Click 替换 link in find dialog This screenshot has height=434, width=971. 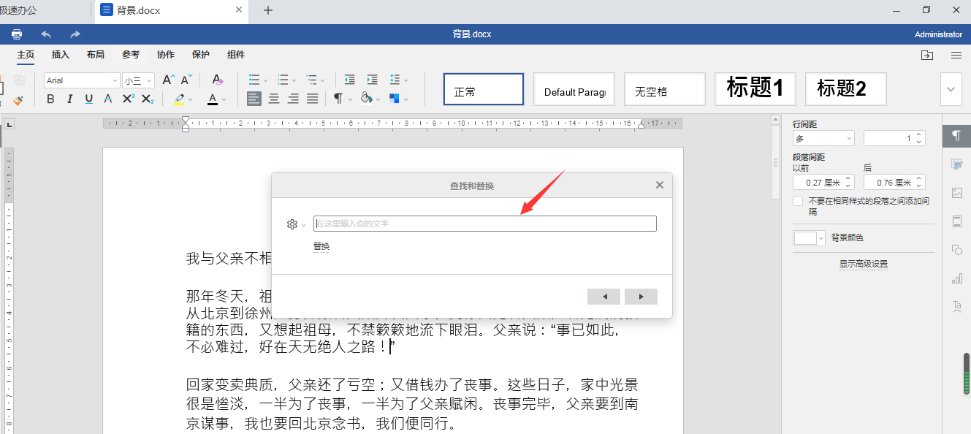click(321, 246)
